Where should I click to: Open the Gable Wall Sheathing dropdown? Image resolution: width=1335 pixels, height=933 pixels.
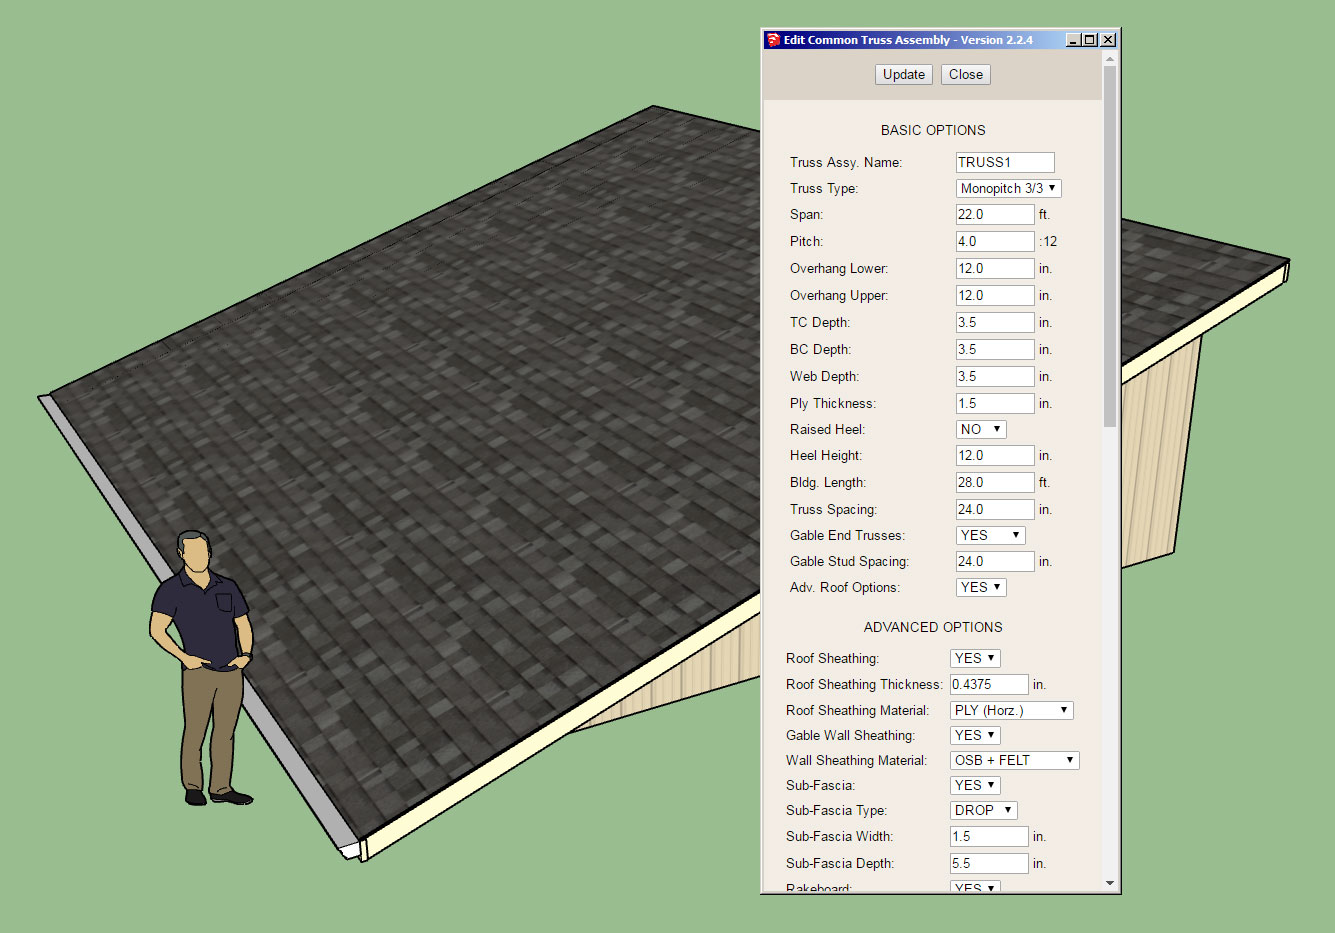tap(975, 735)
